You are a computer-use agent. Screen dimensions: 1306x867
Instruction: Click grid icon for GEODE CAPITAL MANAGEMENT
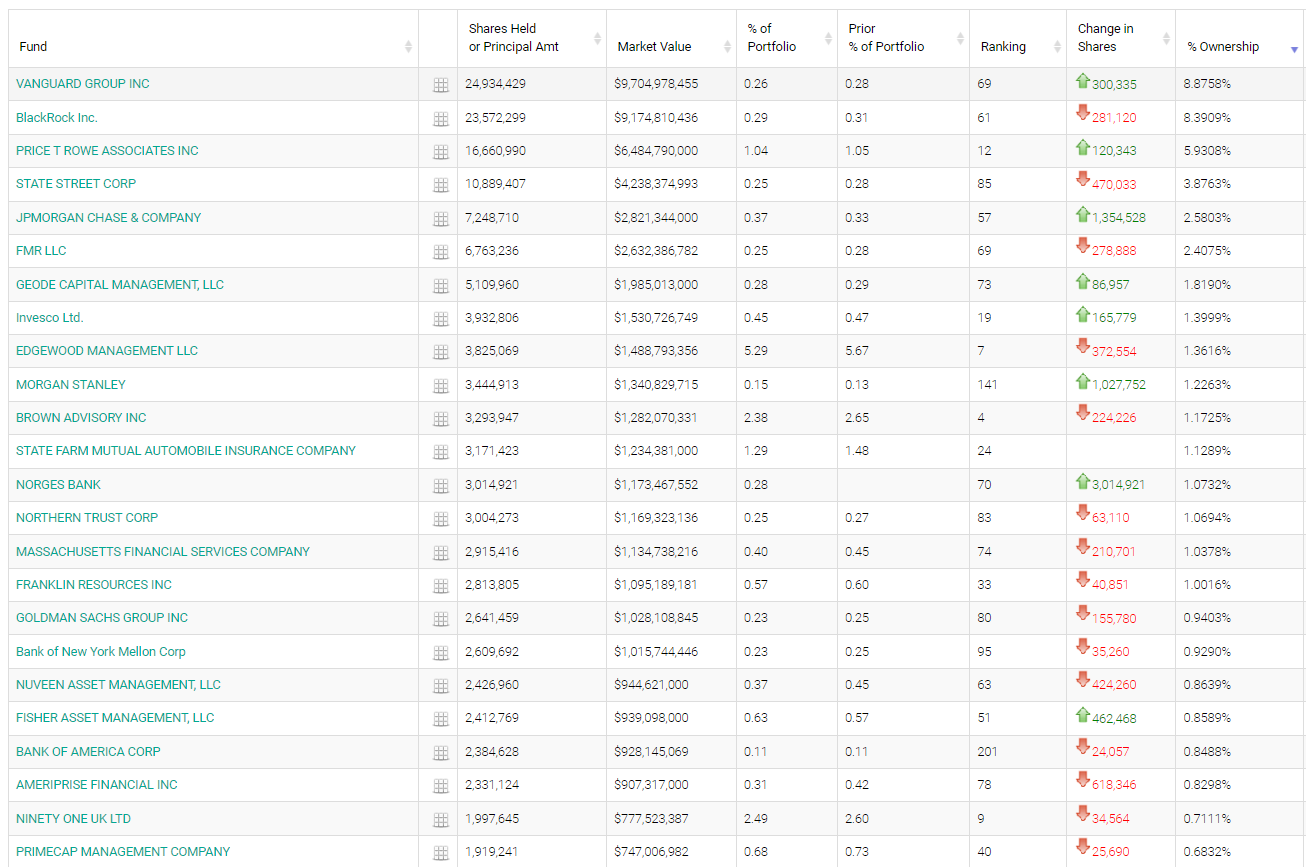click(x=440, y=286)
